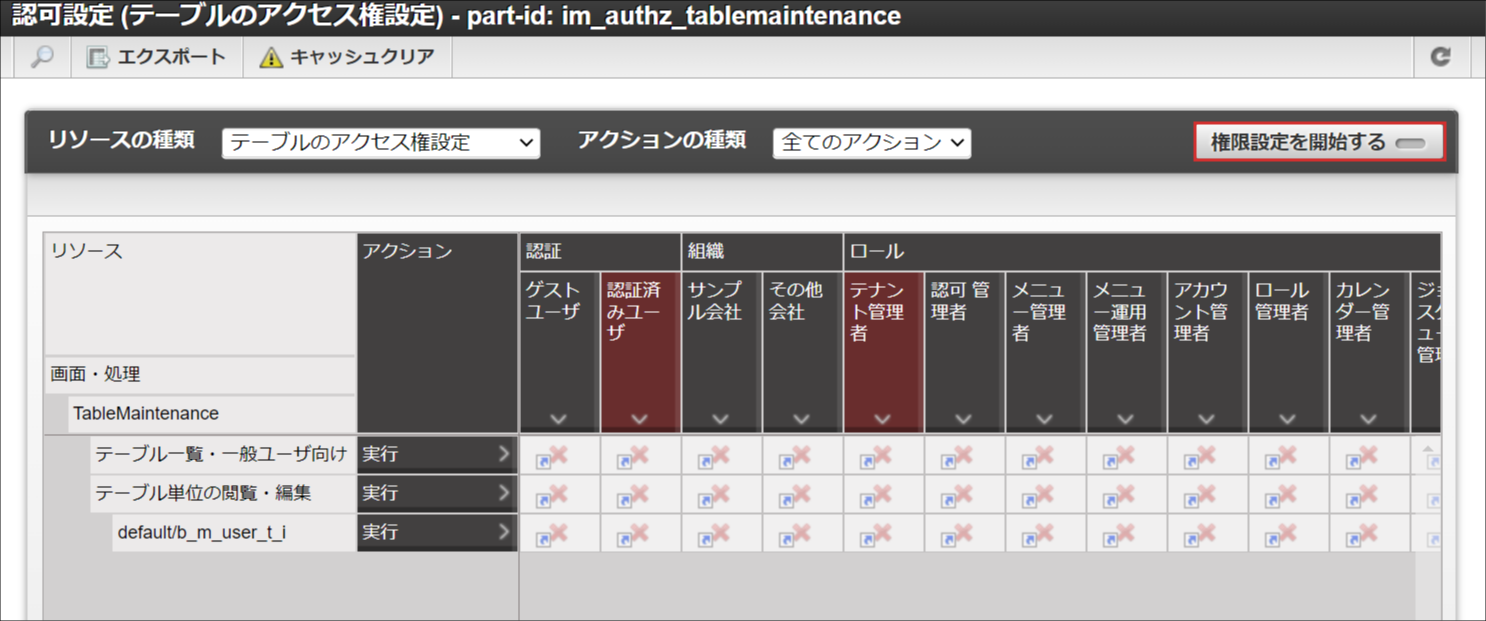Screen dimensions: 1486x621
Task: Open the resource type dropdown
Action: click(381, 143)
